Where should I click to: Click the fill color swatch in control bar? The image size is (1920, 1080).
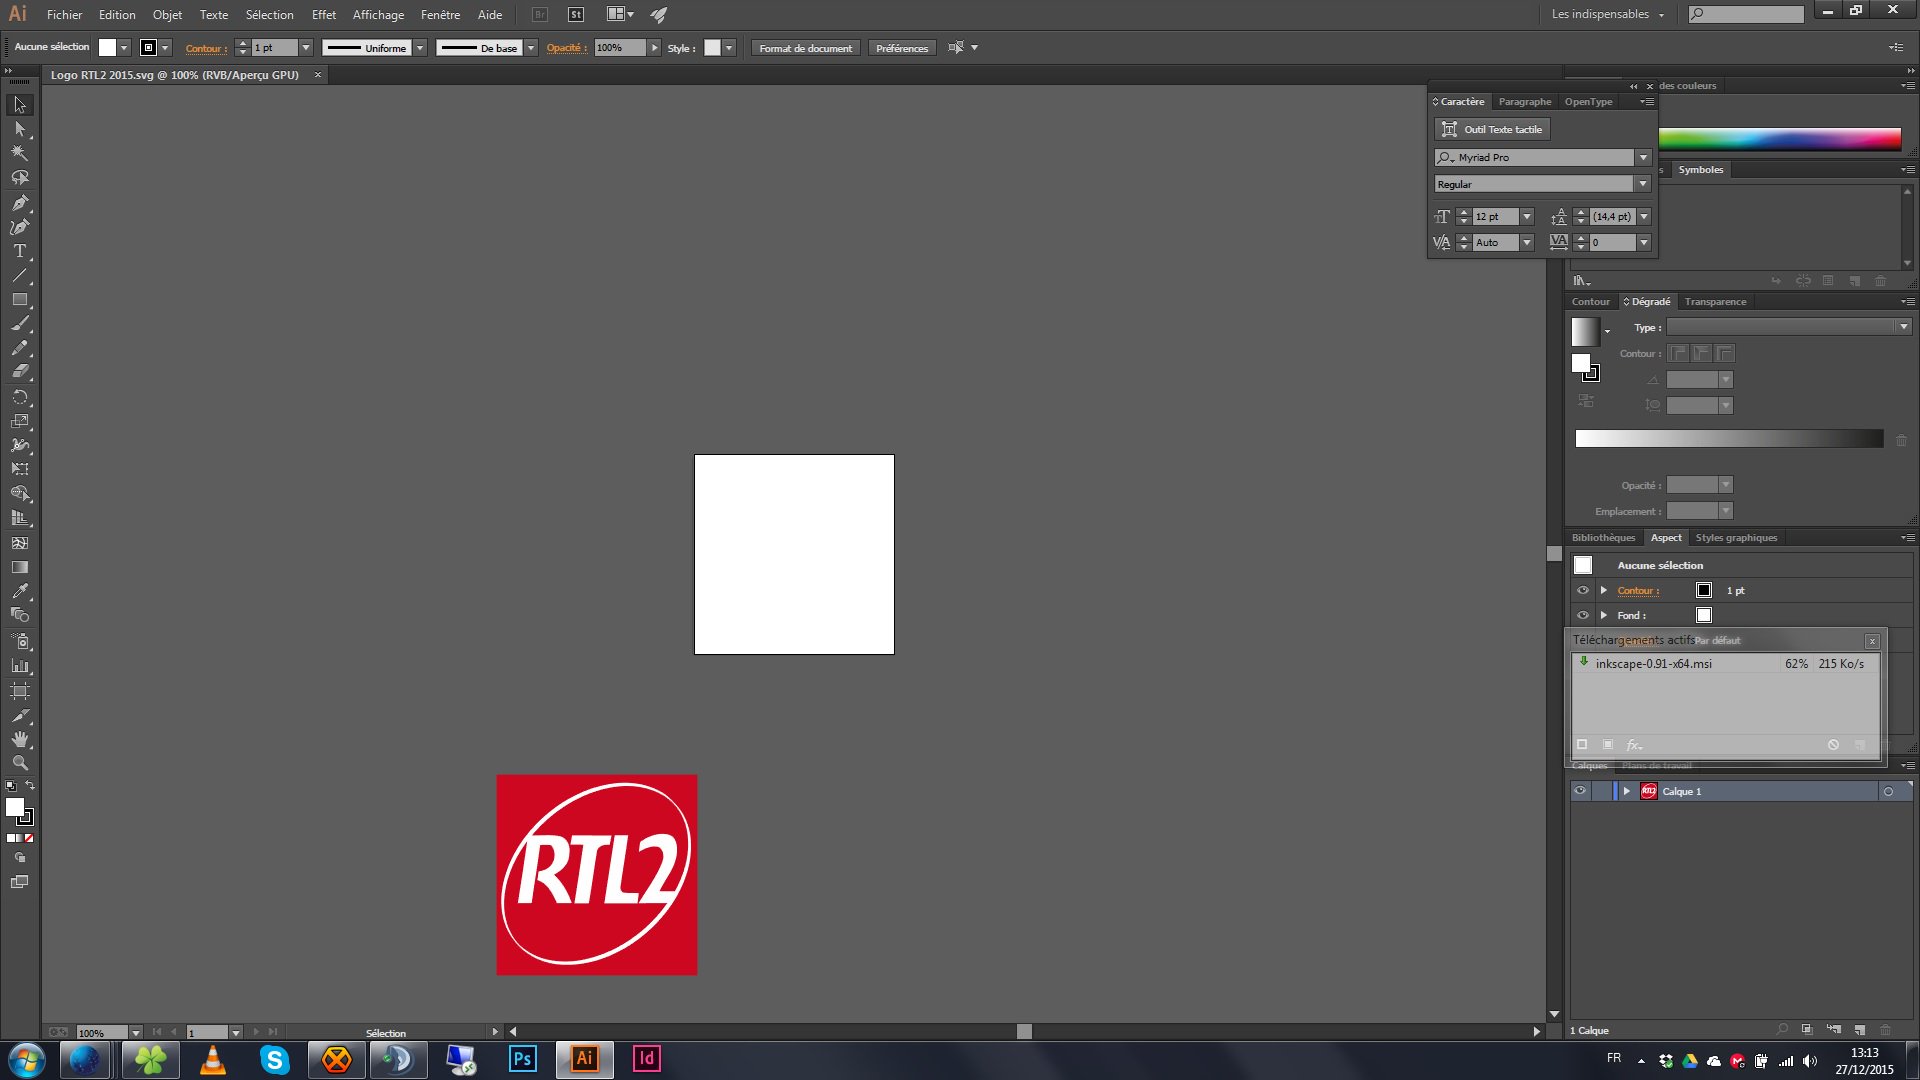[x=107, y=48]
